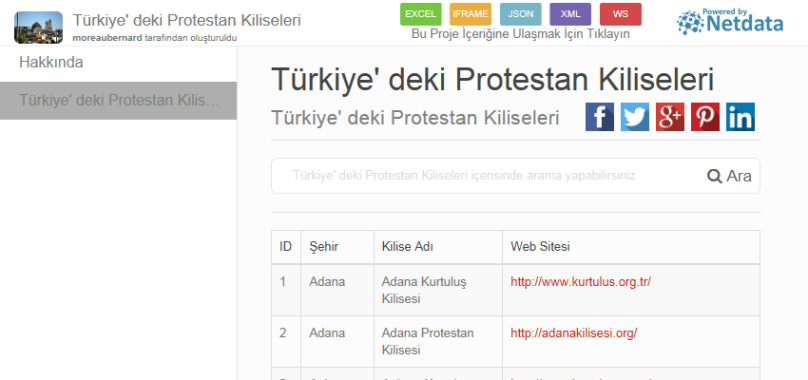
Task: Share the page on Facebook
Action: click(599, 117)
